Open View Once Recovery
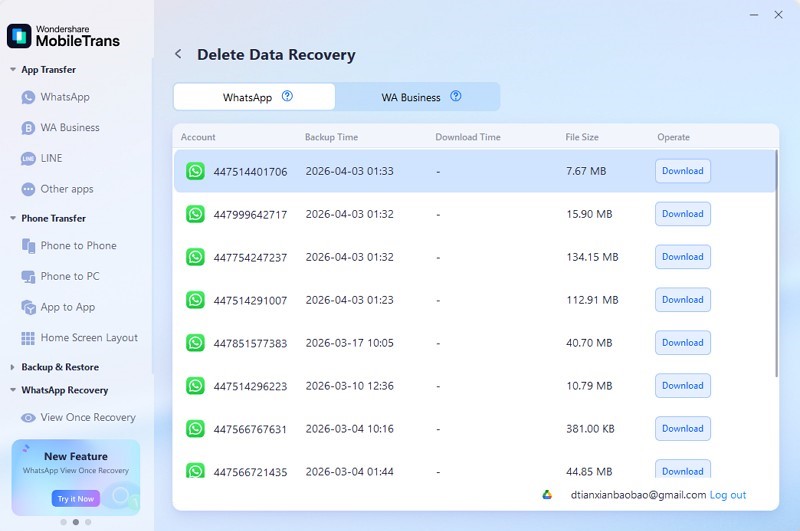The image size is (800, 531). [x=87, y=417]
